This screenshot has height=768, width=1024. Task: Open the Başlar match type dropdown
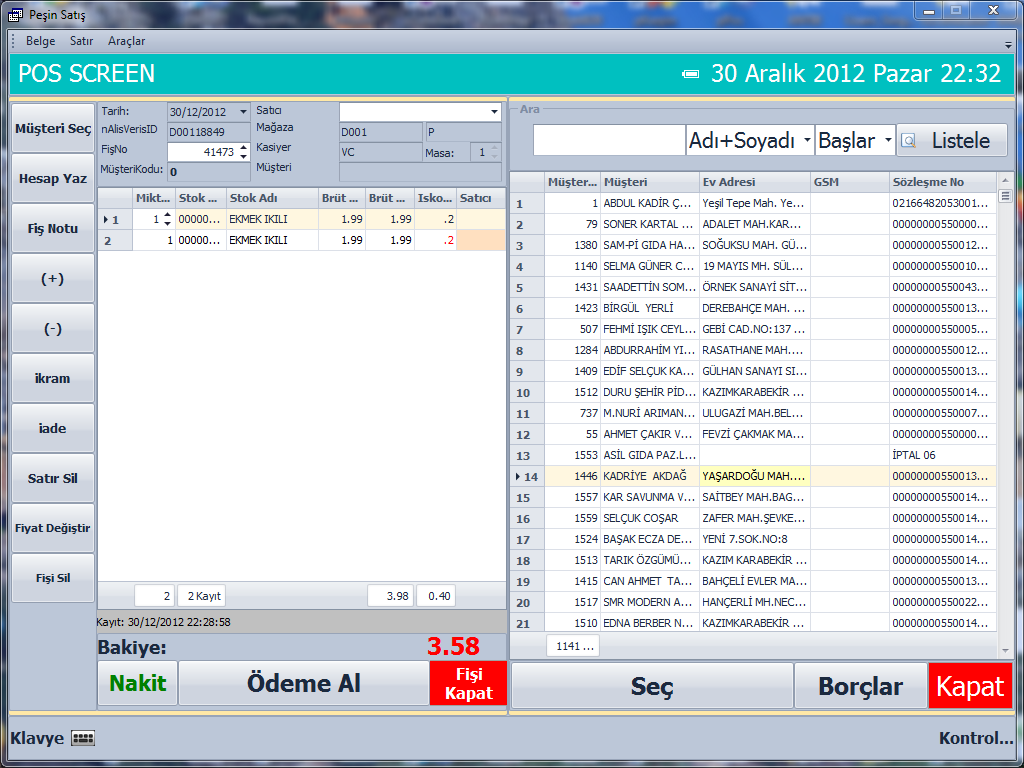click(x=887, y=141)
